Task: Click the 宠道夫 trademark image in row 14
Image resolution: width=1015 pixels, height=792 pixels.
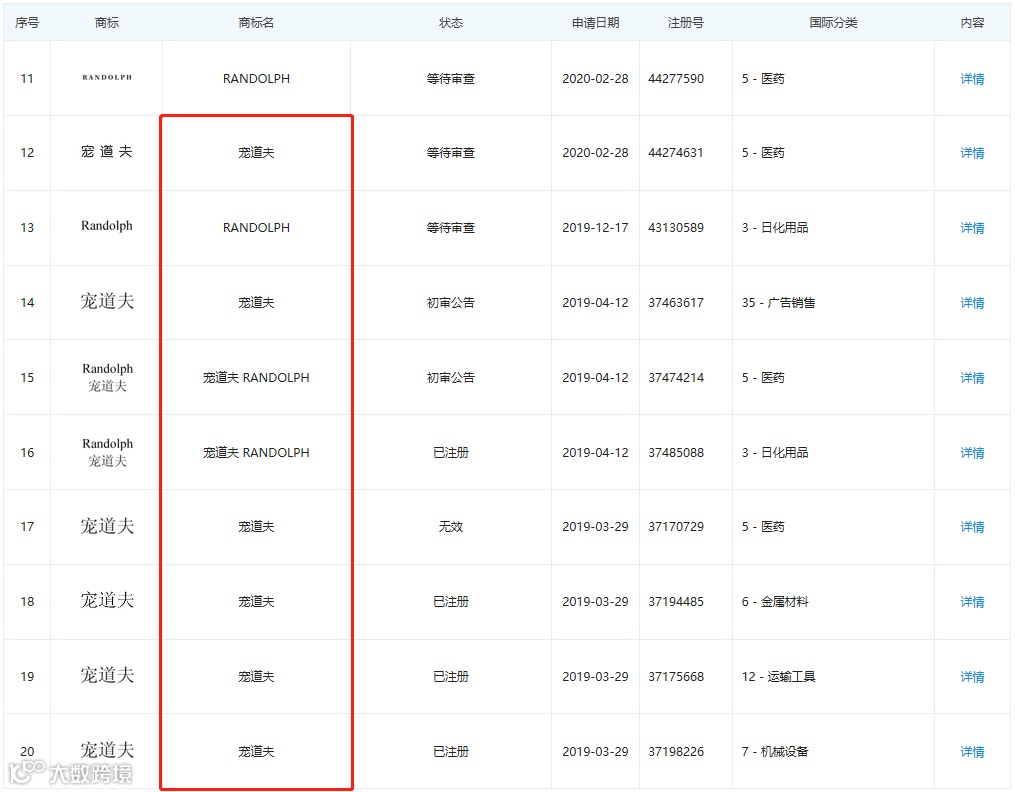Action: [x=107, y=301]
